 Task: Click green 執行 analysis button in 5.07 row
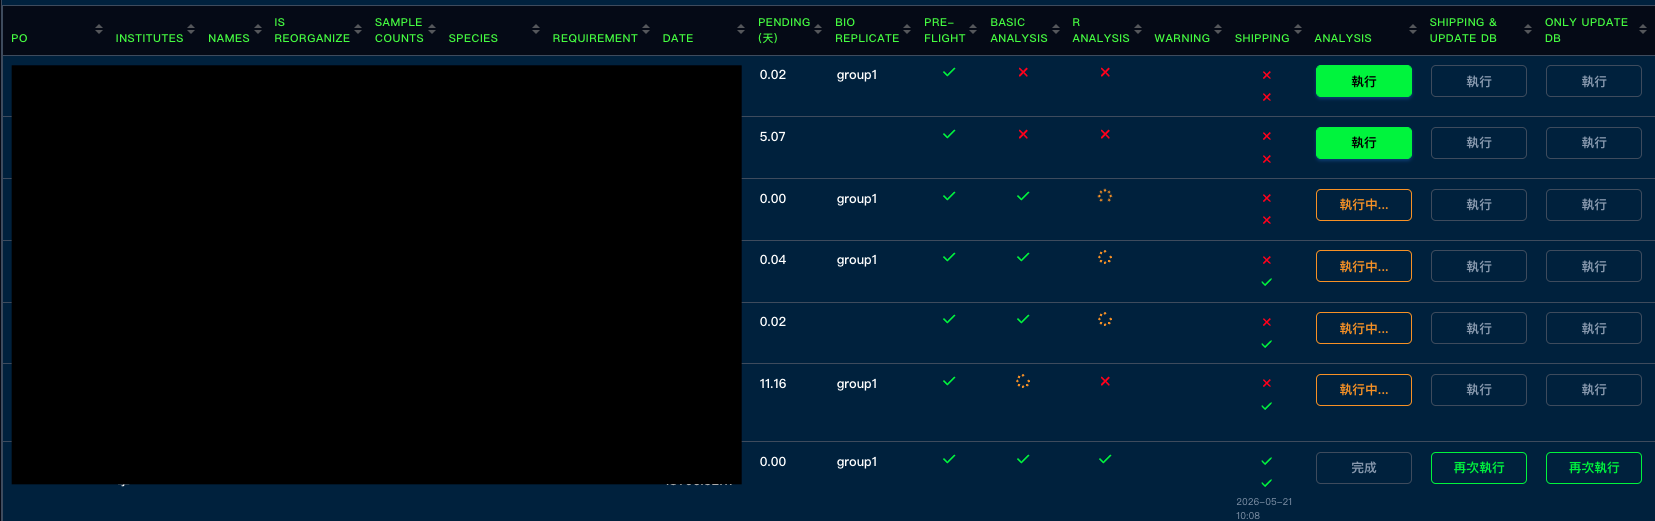(x=1364, y=143)
